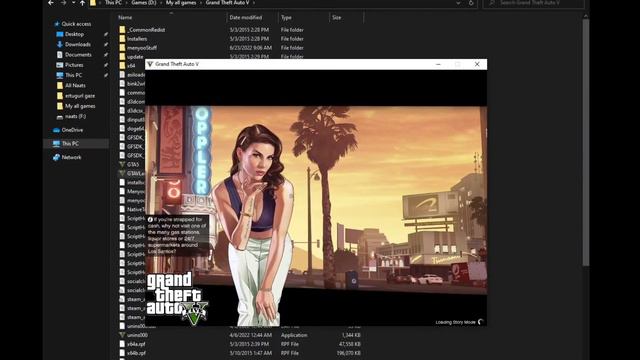Open pinned 'This PC' under Quick access
The height and width of the screenshot is (360, 640).
click(x=73, y=75)
